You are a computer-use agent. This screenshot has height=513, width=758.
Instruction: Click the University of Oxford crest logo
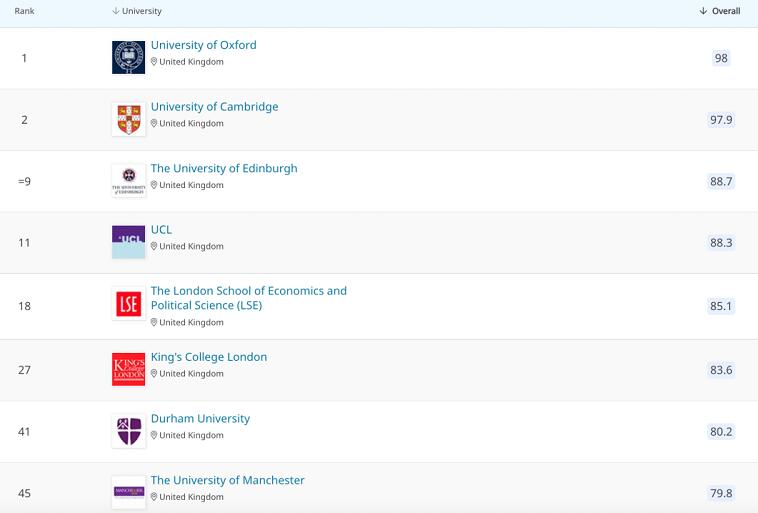128,57
